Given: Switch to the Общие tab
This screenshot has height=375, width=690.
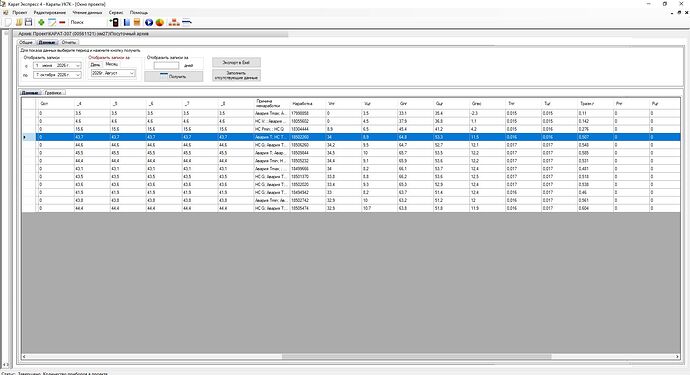Looking at the screenshot, I should pyautogui.click(x=26, y=42).
